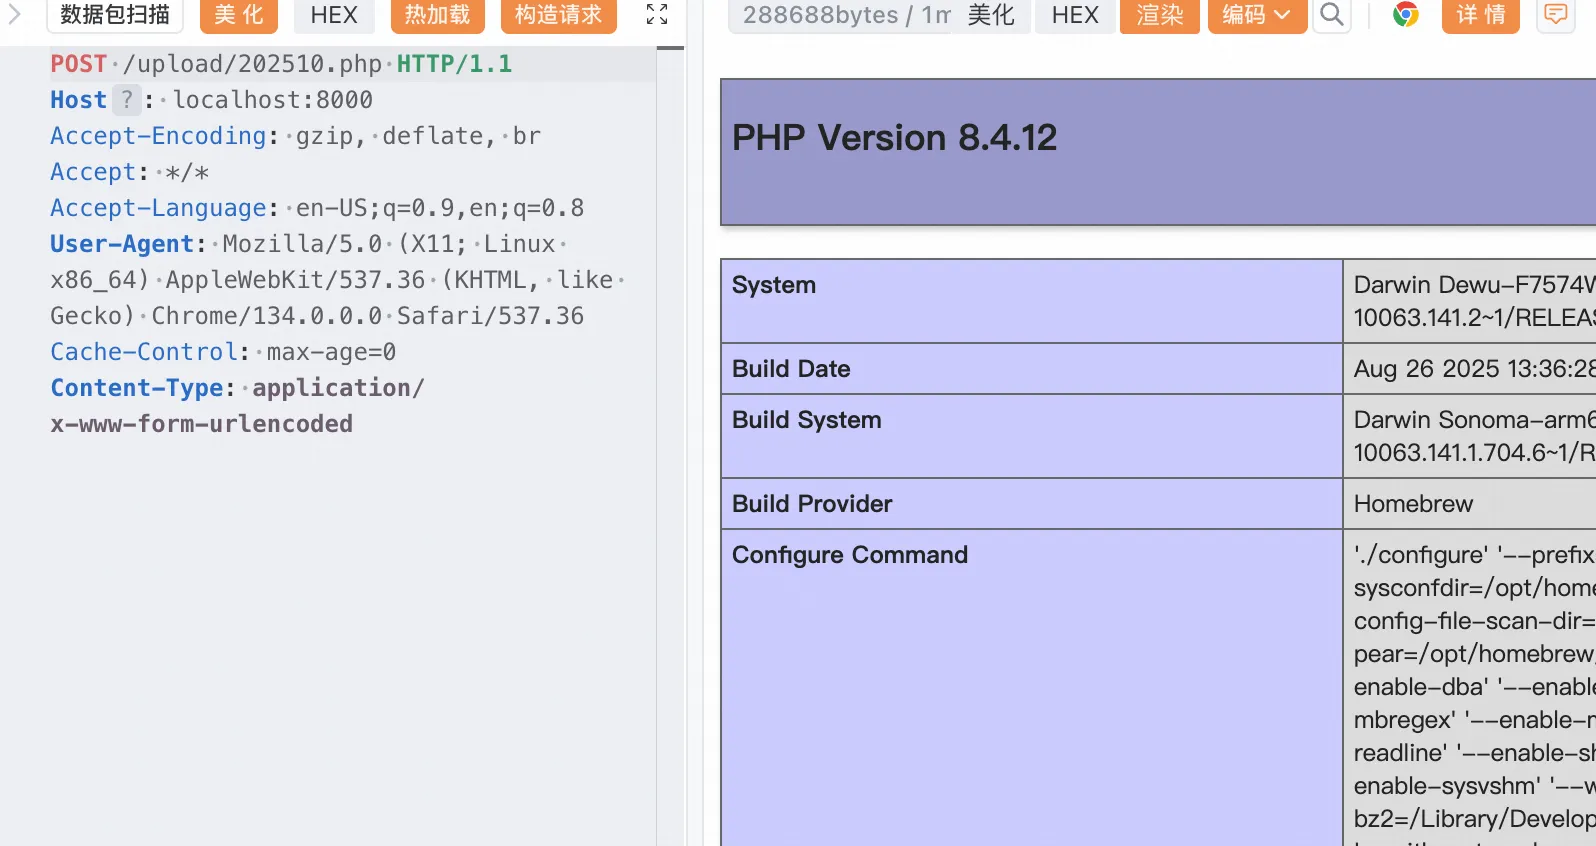Switch response view to 美化 tab

coord(990,15)
